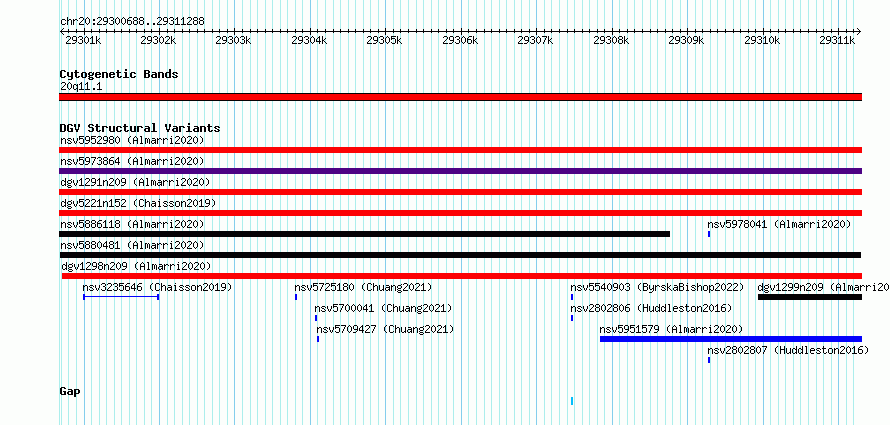890x425 pixels.
Task: Select the red bar under dgv1291n209
Action: pos(460,192)
